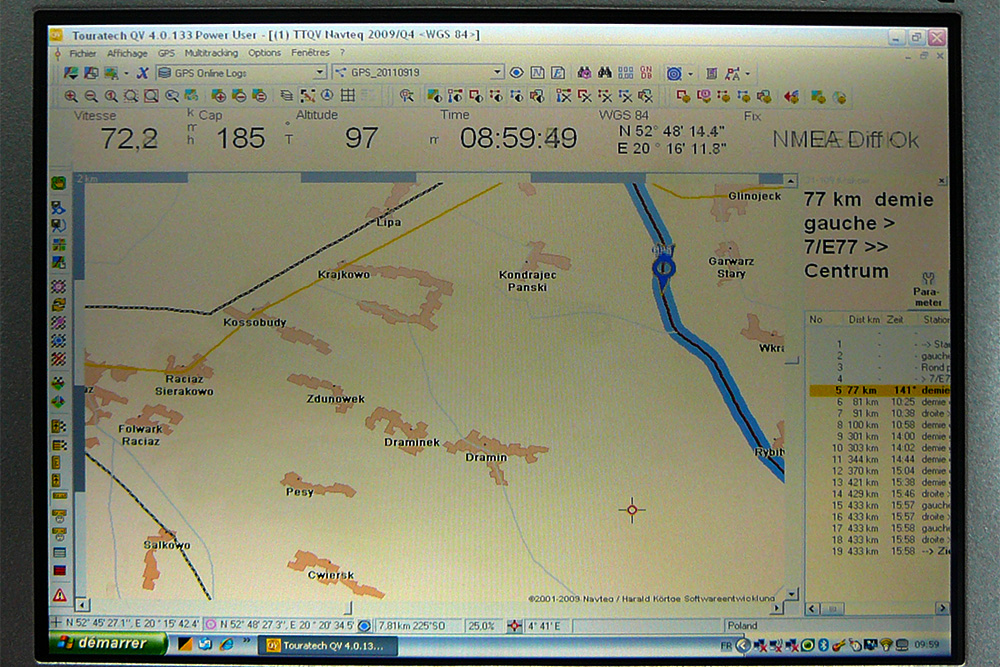Click the E document icon
1000x667 pixels.
pyautogui.click(x=558, y=73)
